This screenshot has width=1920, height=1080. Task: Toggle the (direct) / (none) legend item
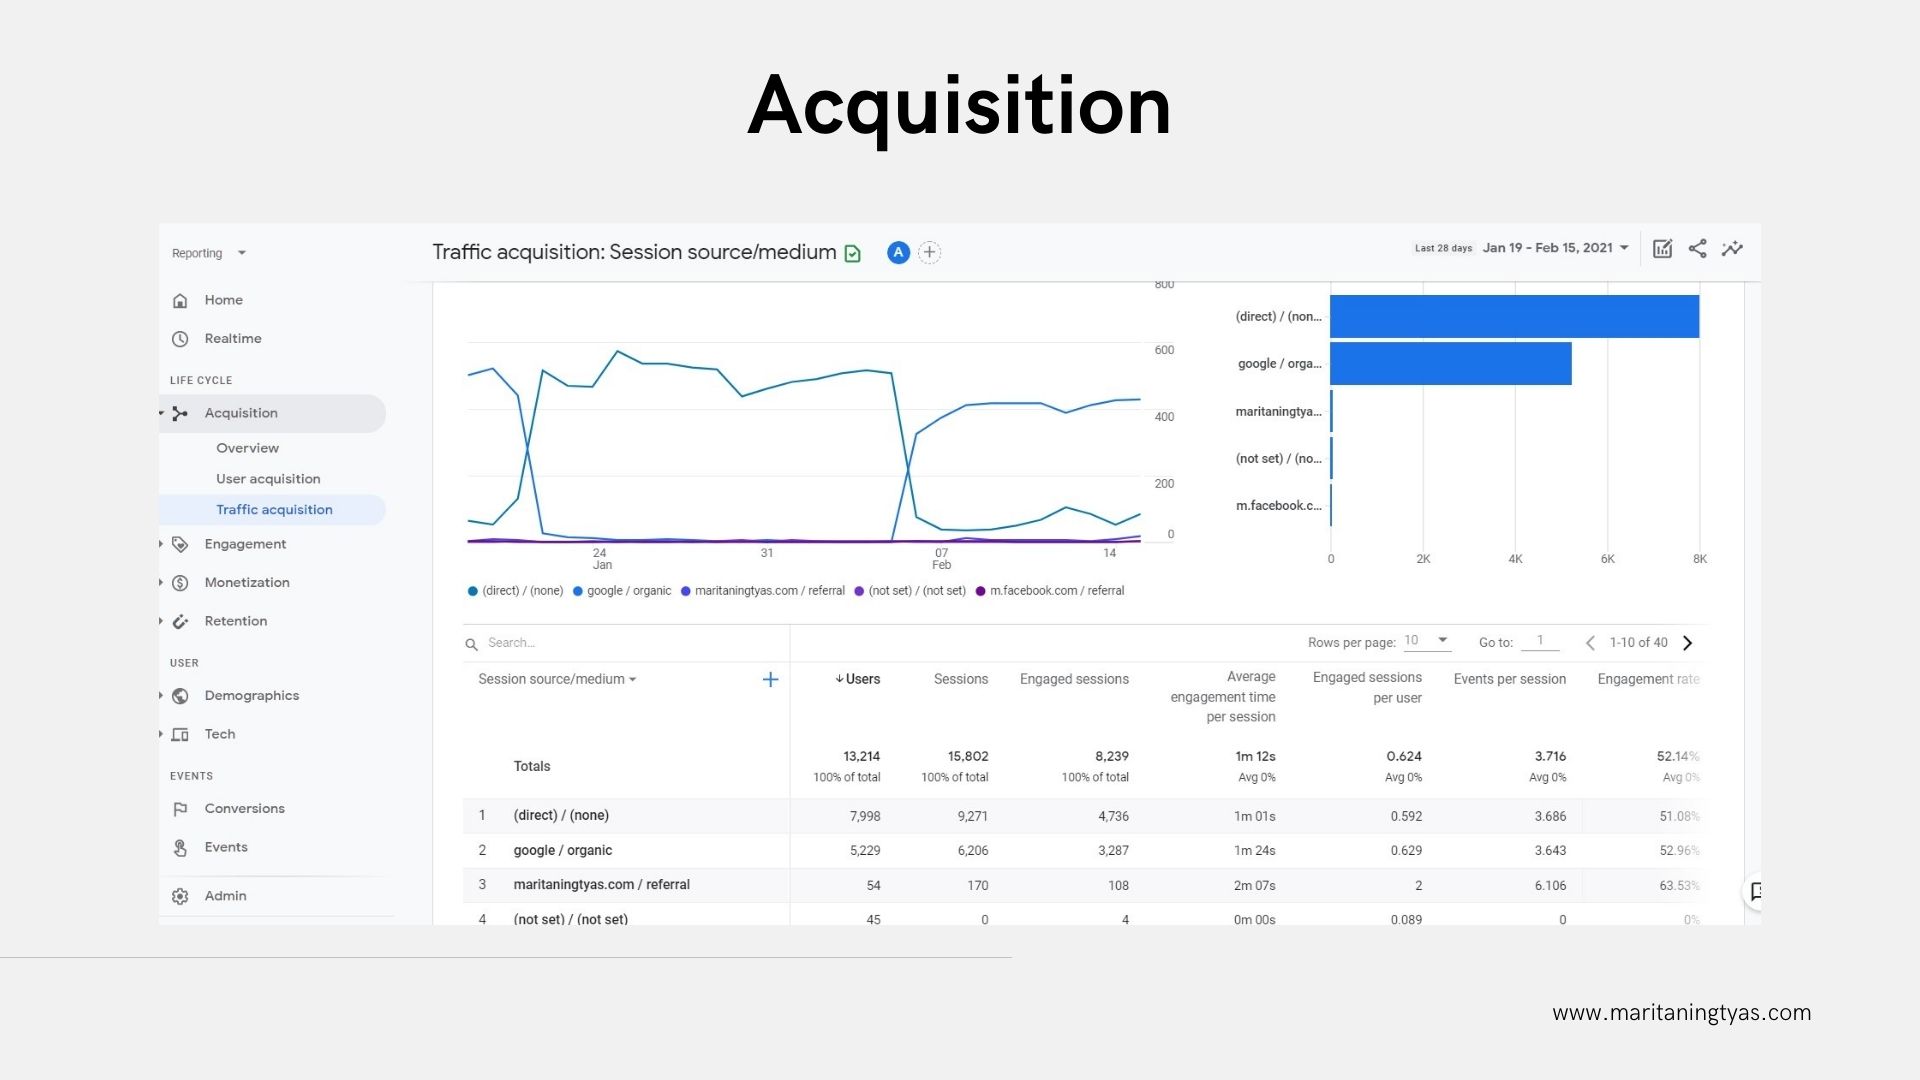(x=516, y=591)
